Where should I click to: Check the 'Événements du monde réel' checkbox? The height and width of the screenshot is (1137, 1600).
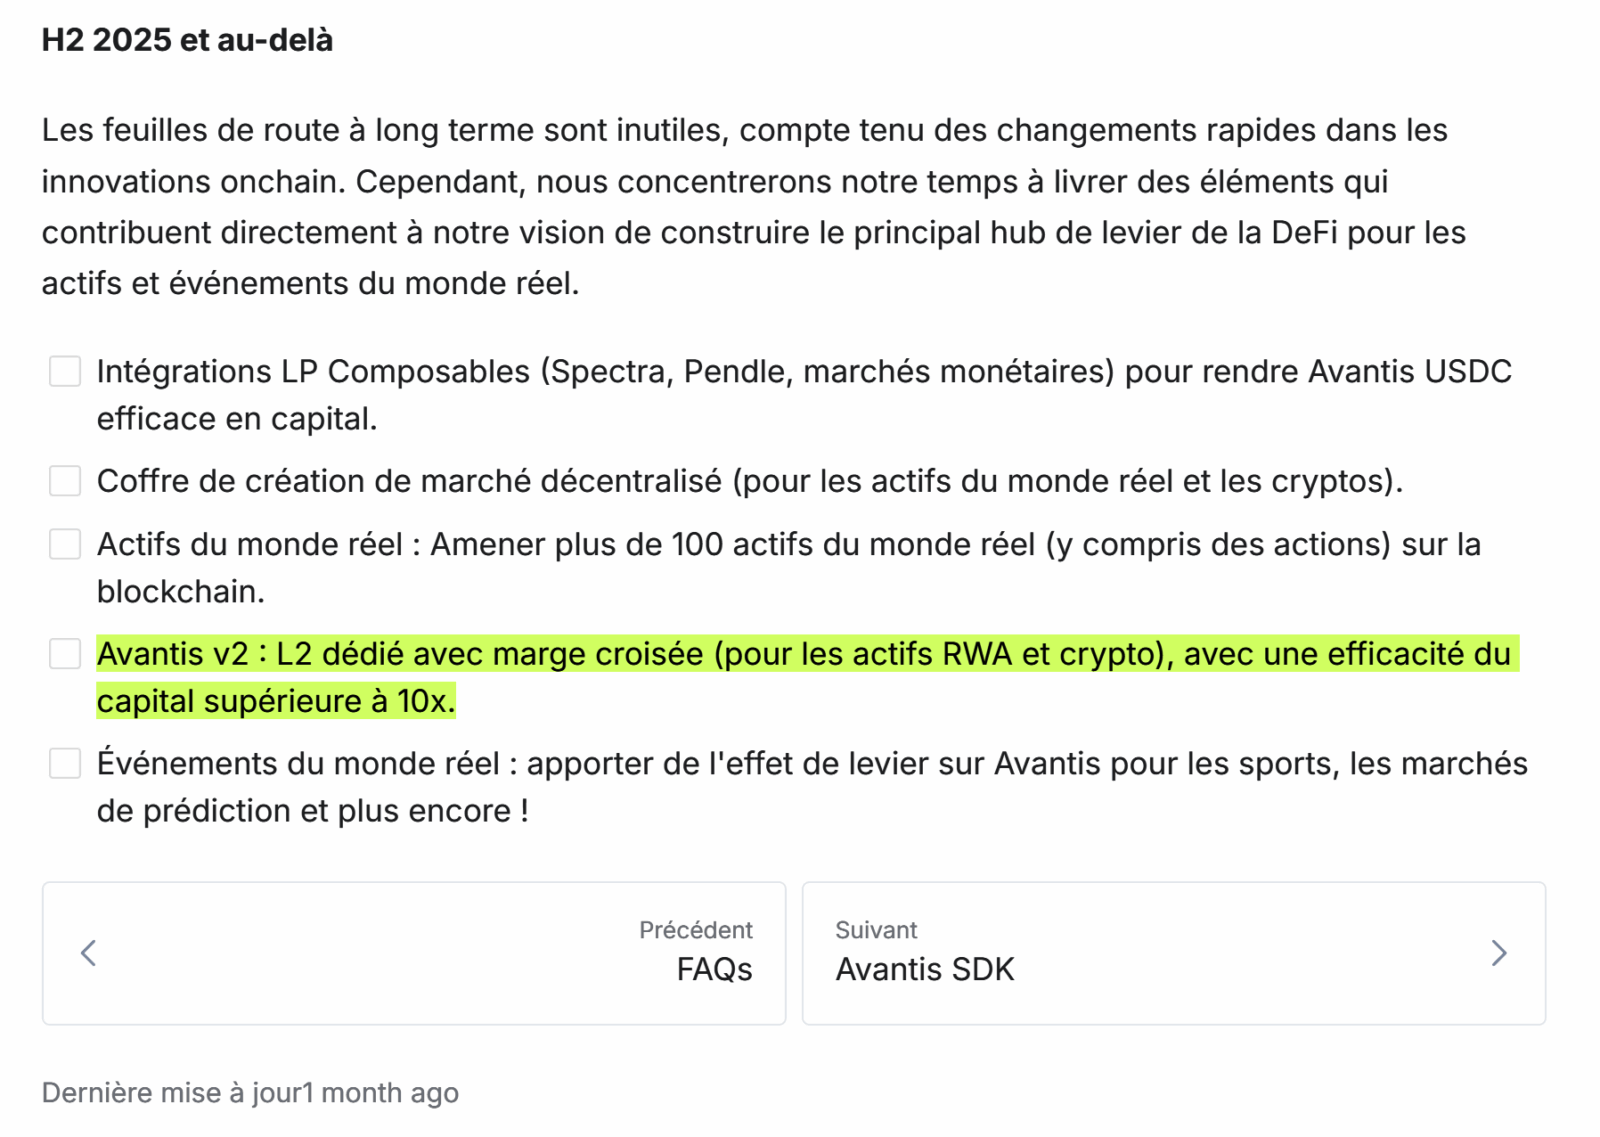click(64, 763)
